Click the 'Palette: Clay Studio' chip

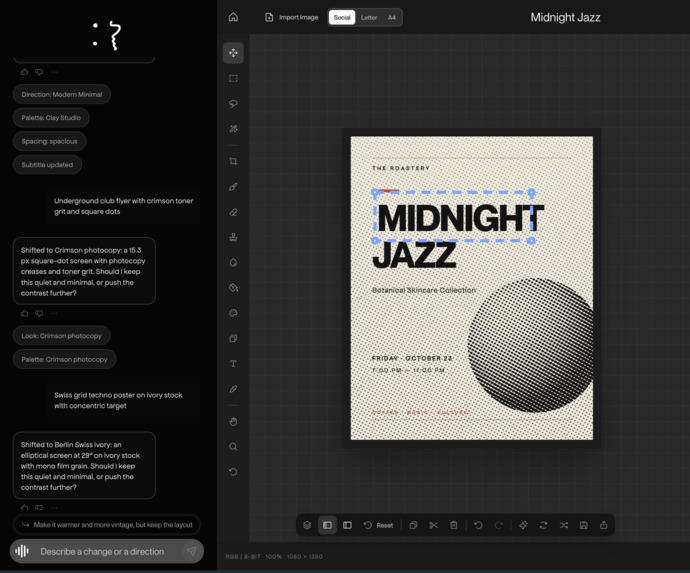click(51, 118)
